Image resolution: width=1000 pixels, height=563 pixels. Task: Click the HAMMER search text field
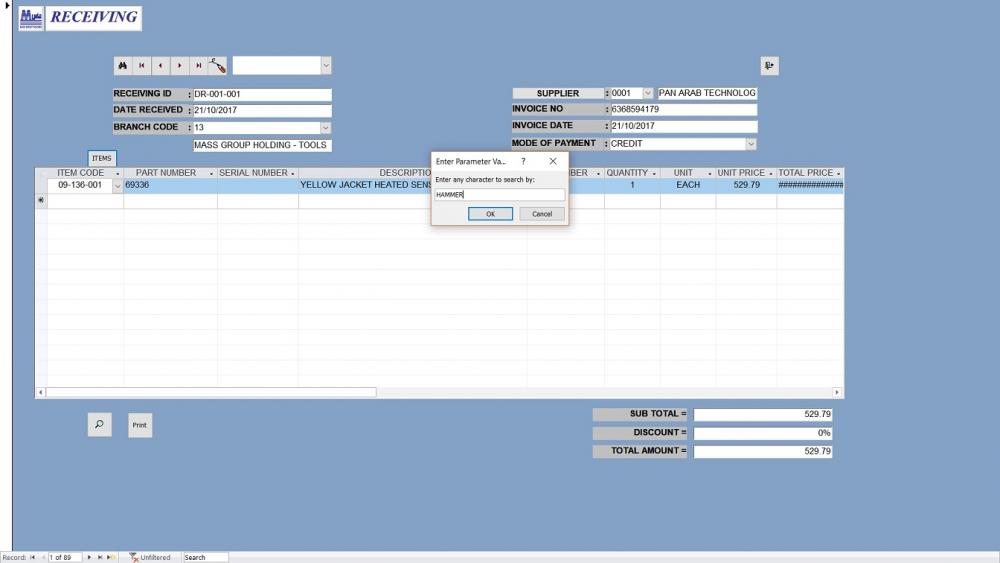tap(499, 194)
